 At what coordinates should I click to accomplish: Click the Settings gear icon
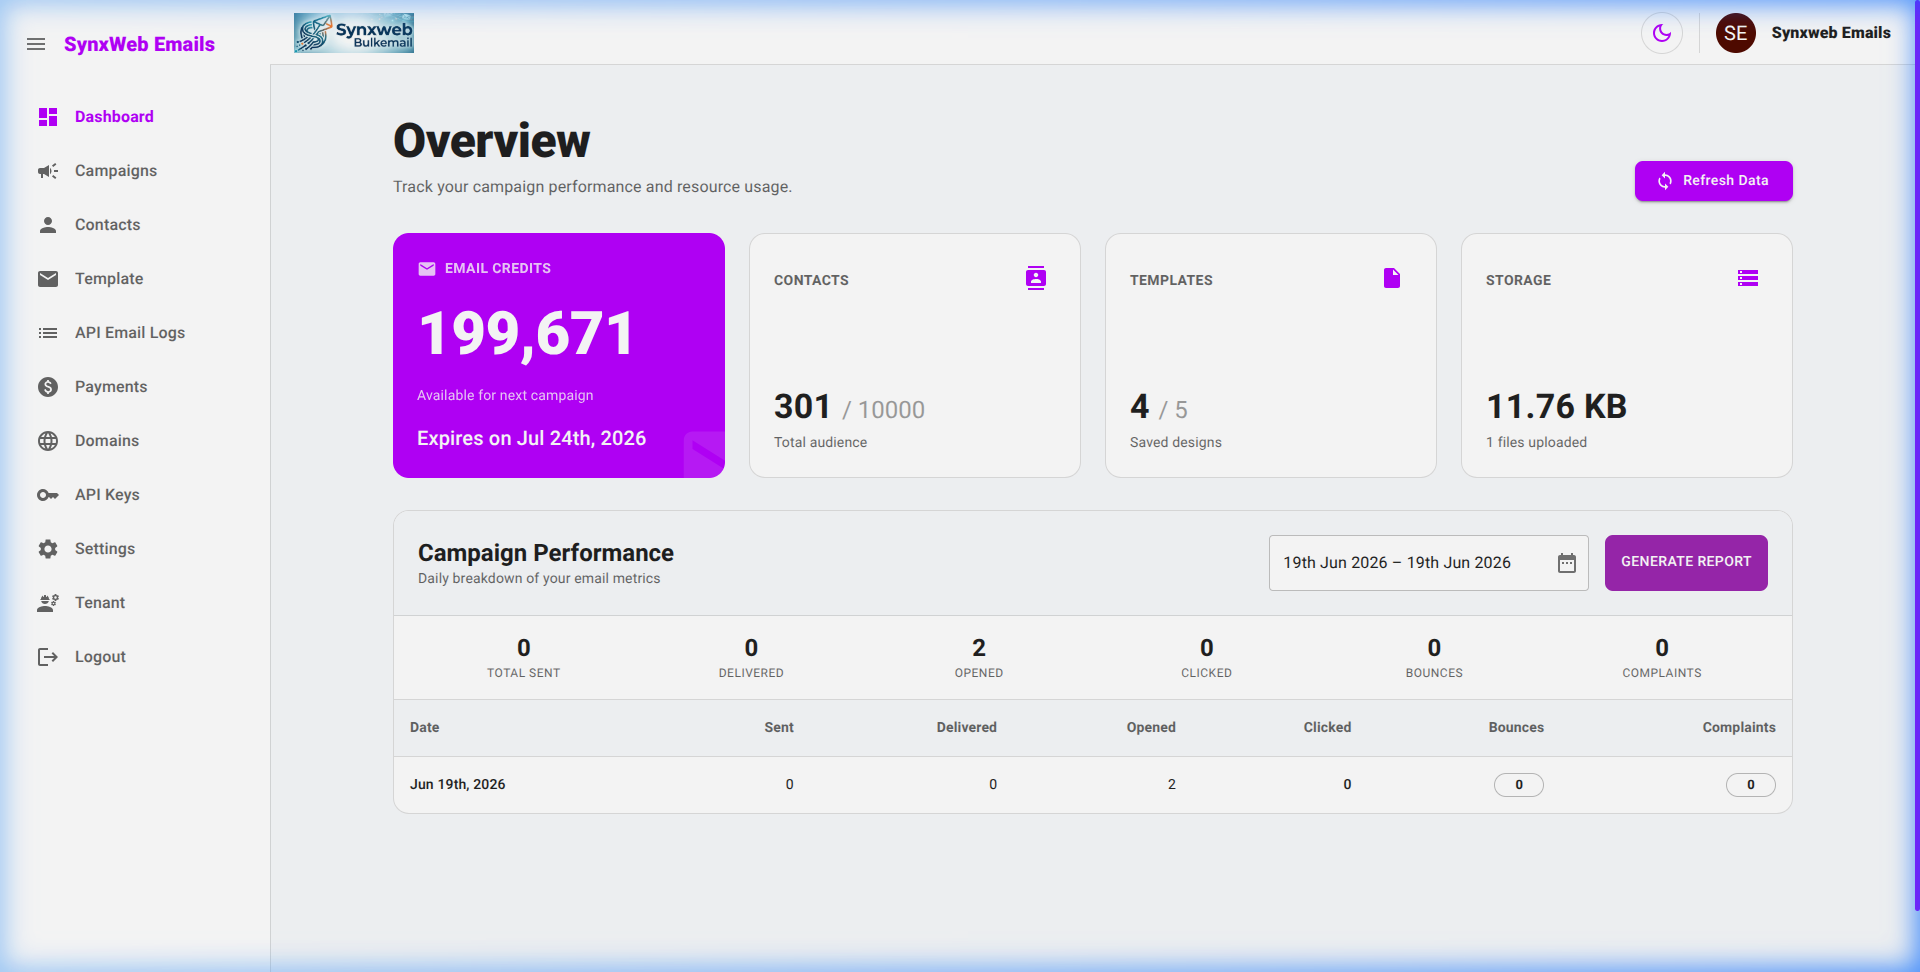coord(48,549)
